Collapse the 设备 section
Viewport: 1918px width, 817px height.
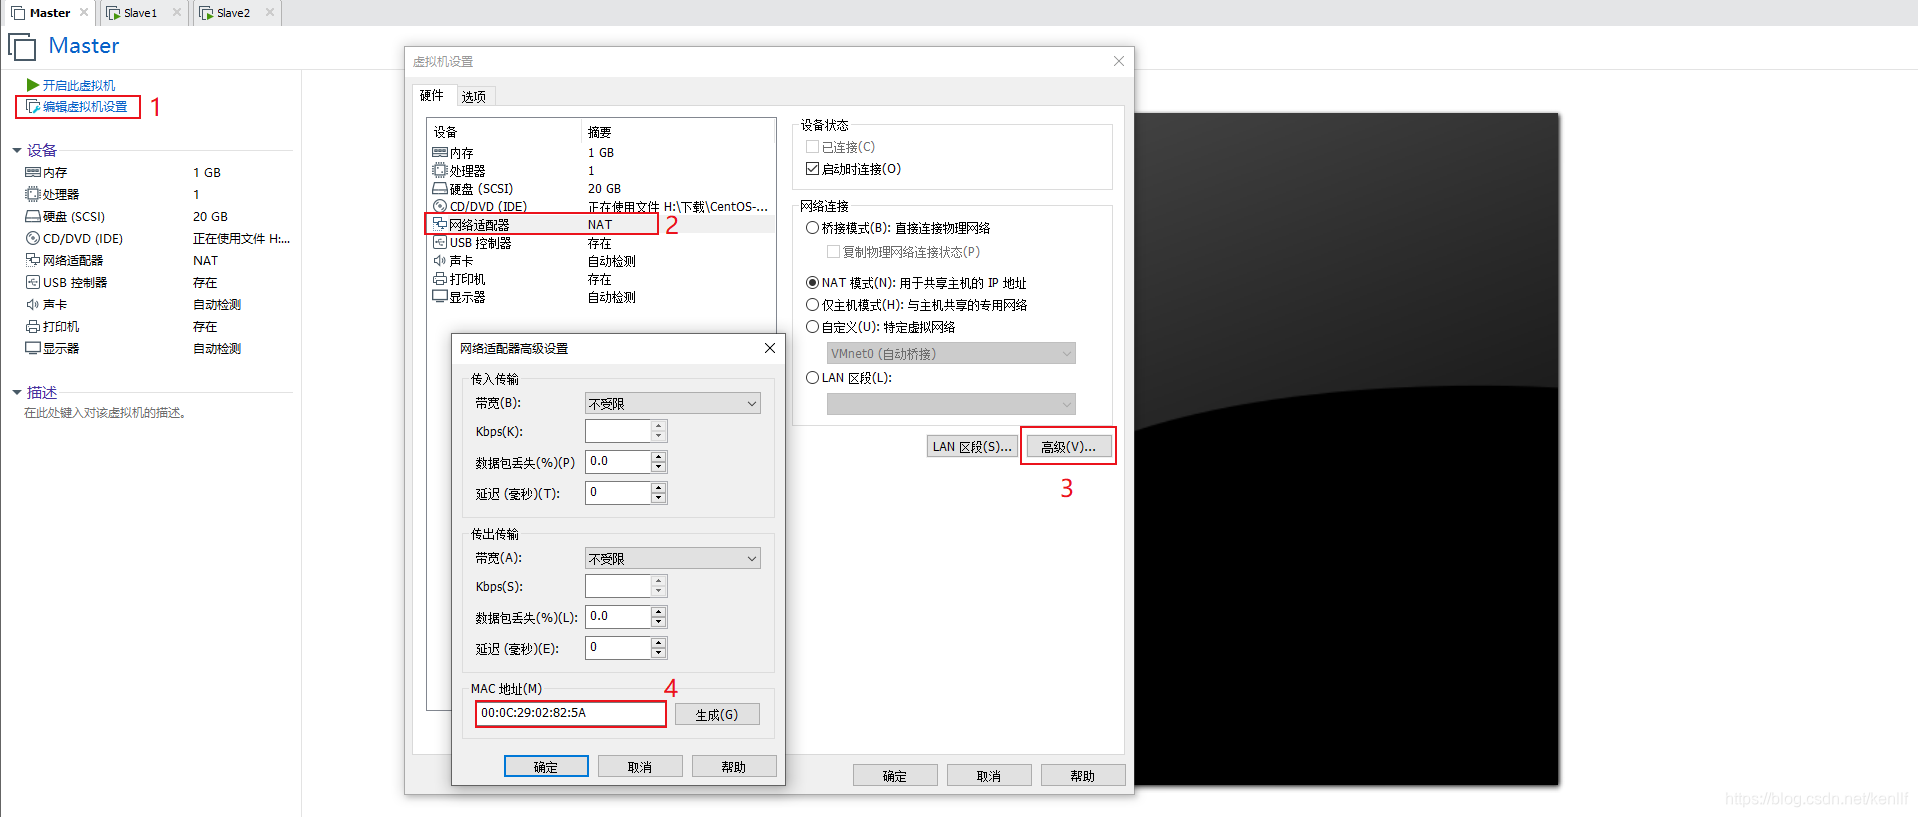(x=17, y=150)
